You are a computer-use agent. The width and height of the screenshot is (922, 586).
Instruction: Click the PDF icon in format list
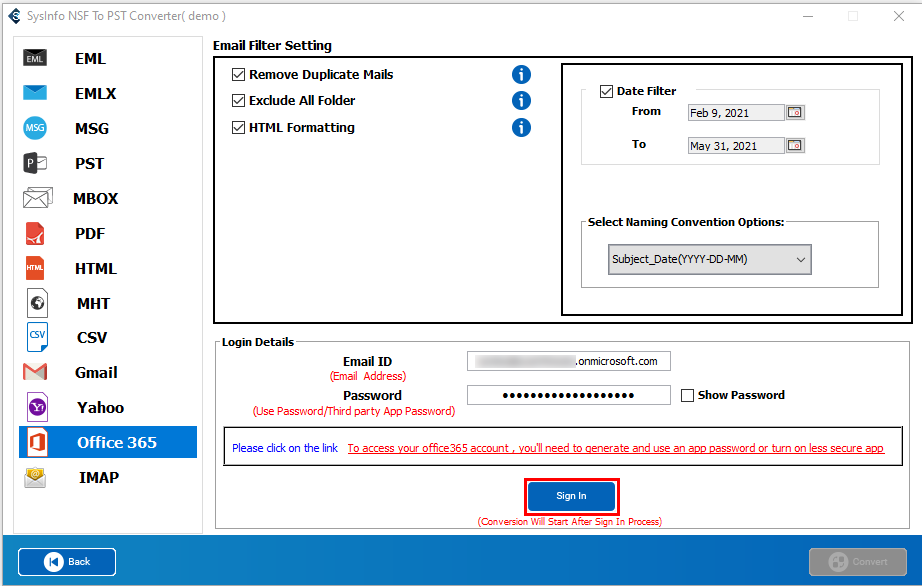click(35, 233)
